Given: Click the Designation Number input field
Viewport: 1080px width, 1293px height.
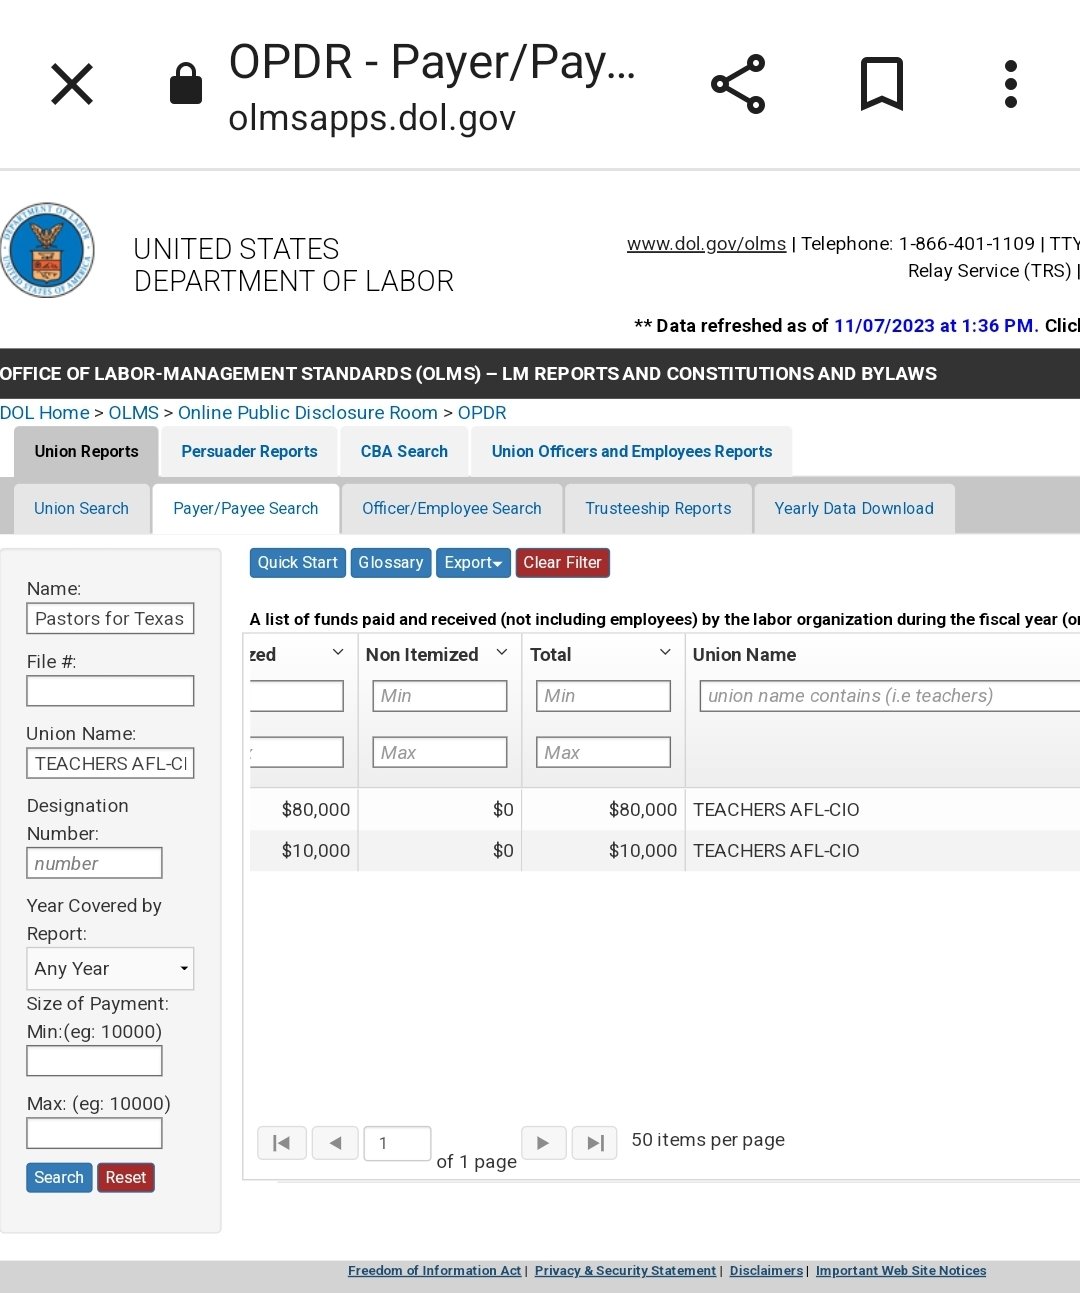Looking at the screenshot, I should [94, 863].
